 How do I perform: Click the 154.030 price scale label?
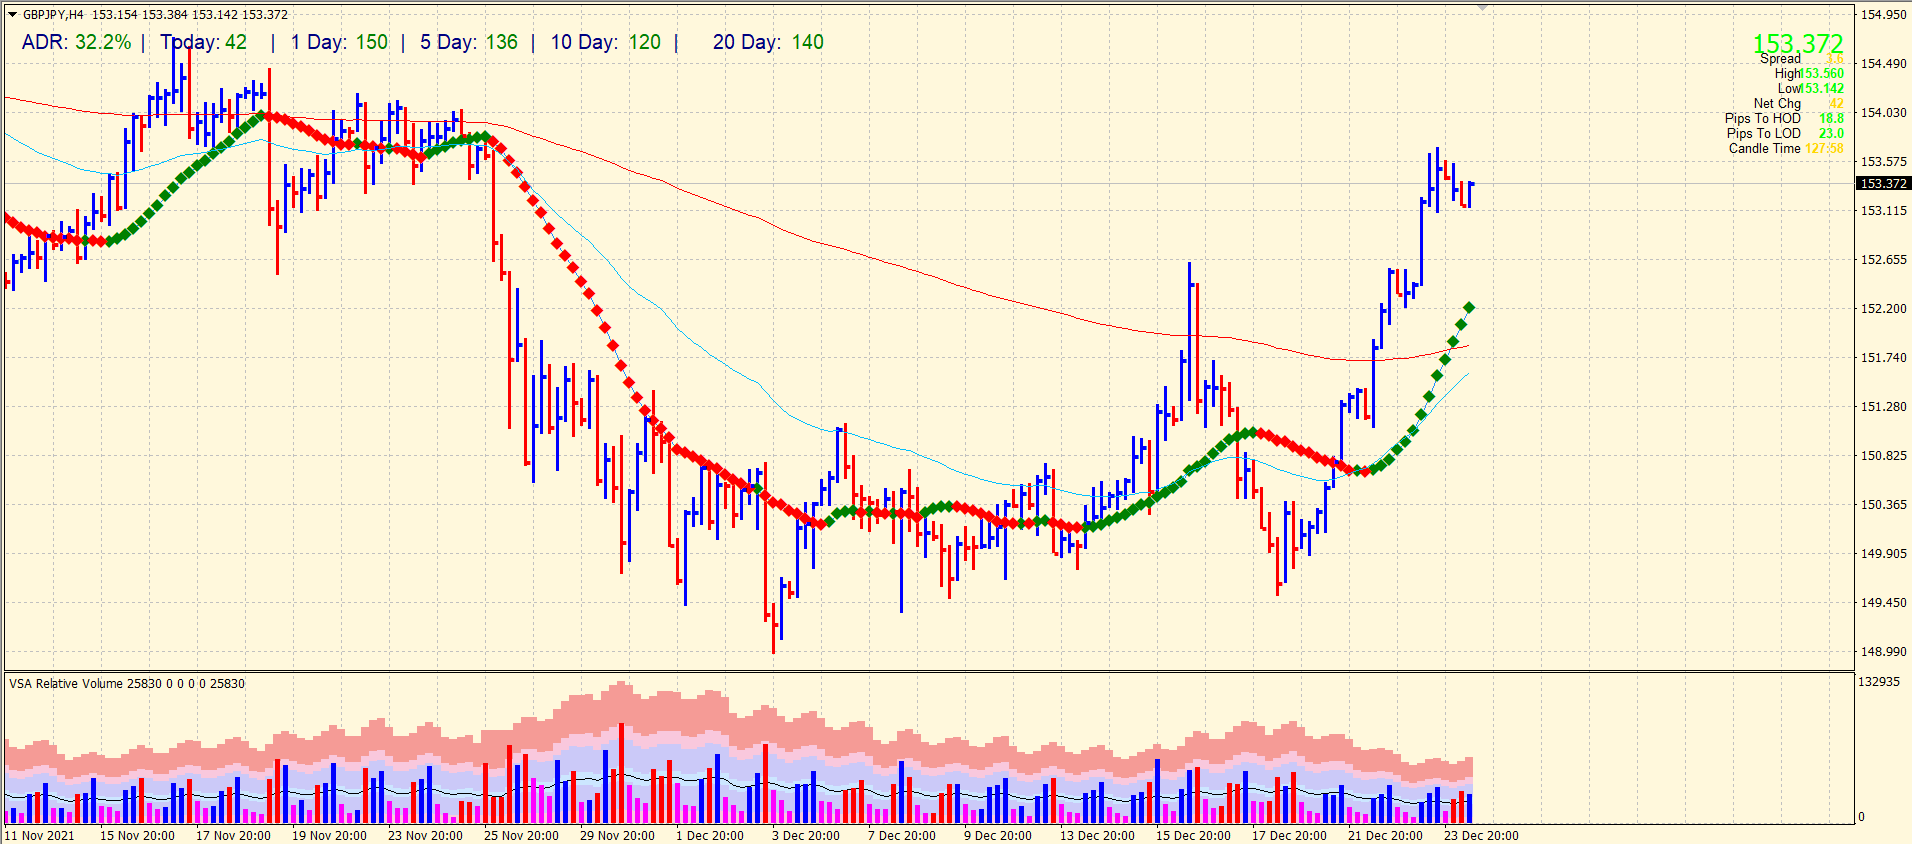pos(1883,113)
